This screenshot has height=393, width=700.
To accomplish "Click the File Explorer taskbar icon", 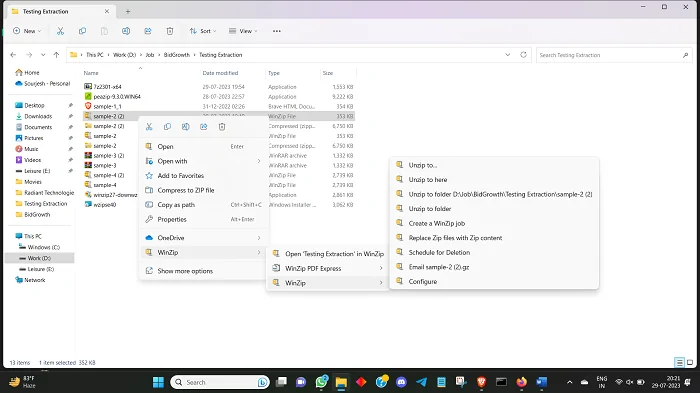I will (x=341, y=382).
